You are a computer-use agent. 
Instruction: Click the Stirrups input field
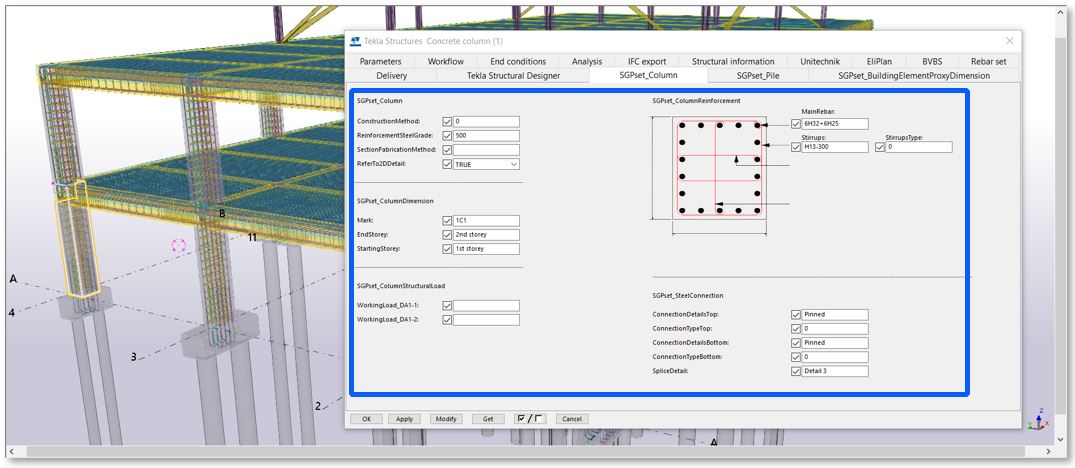point(835,147)
